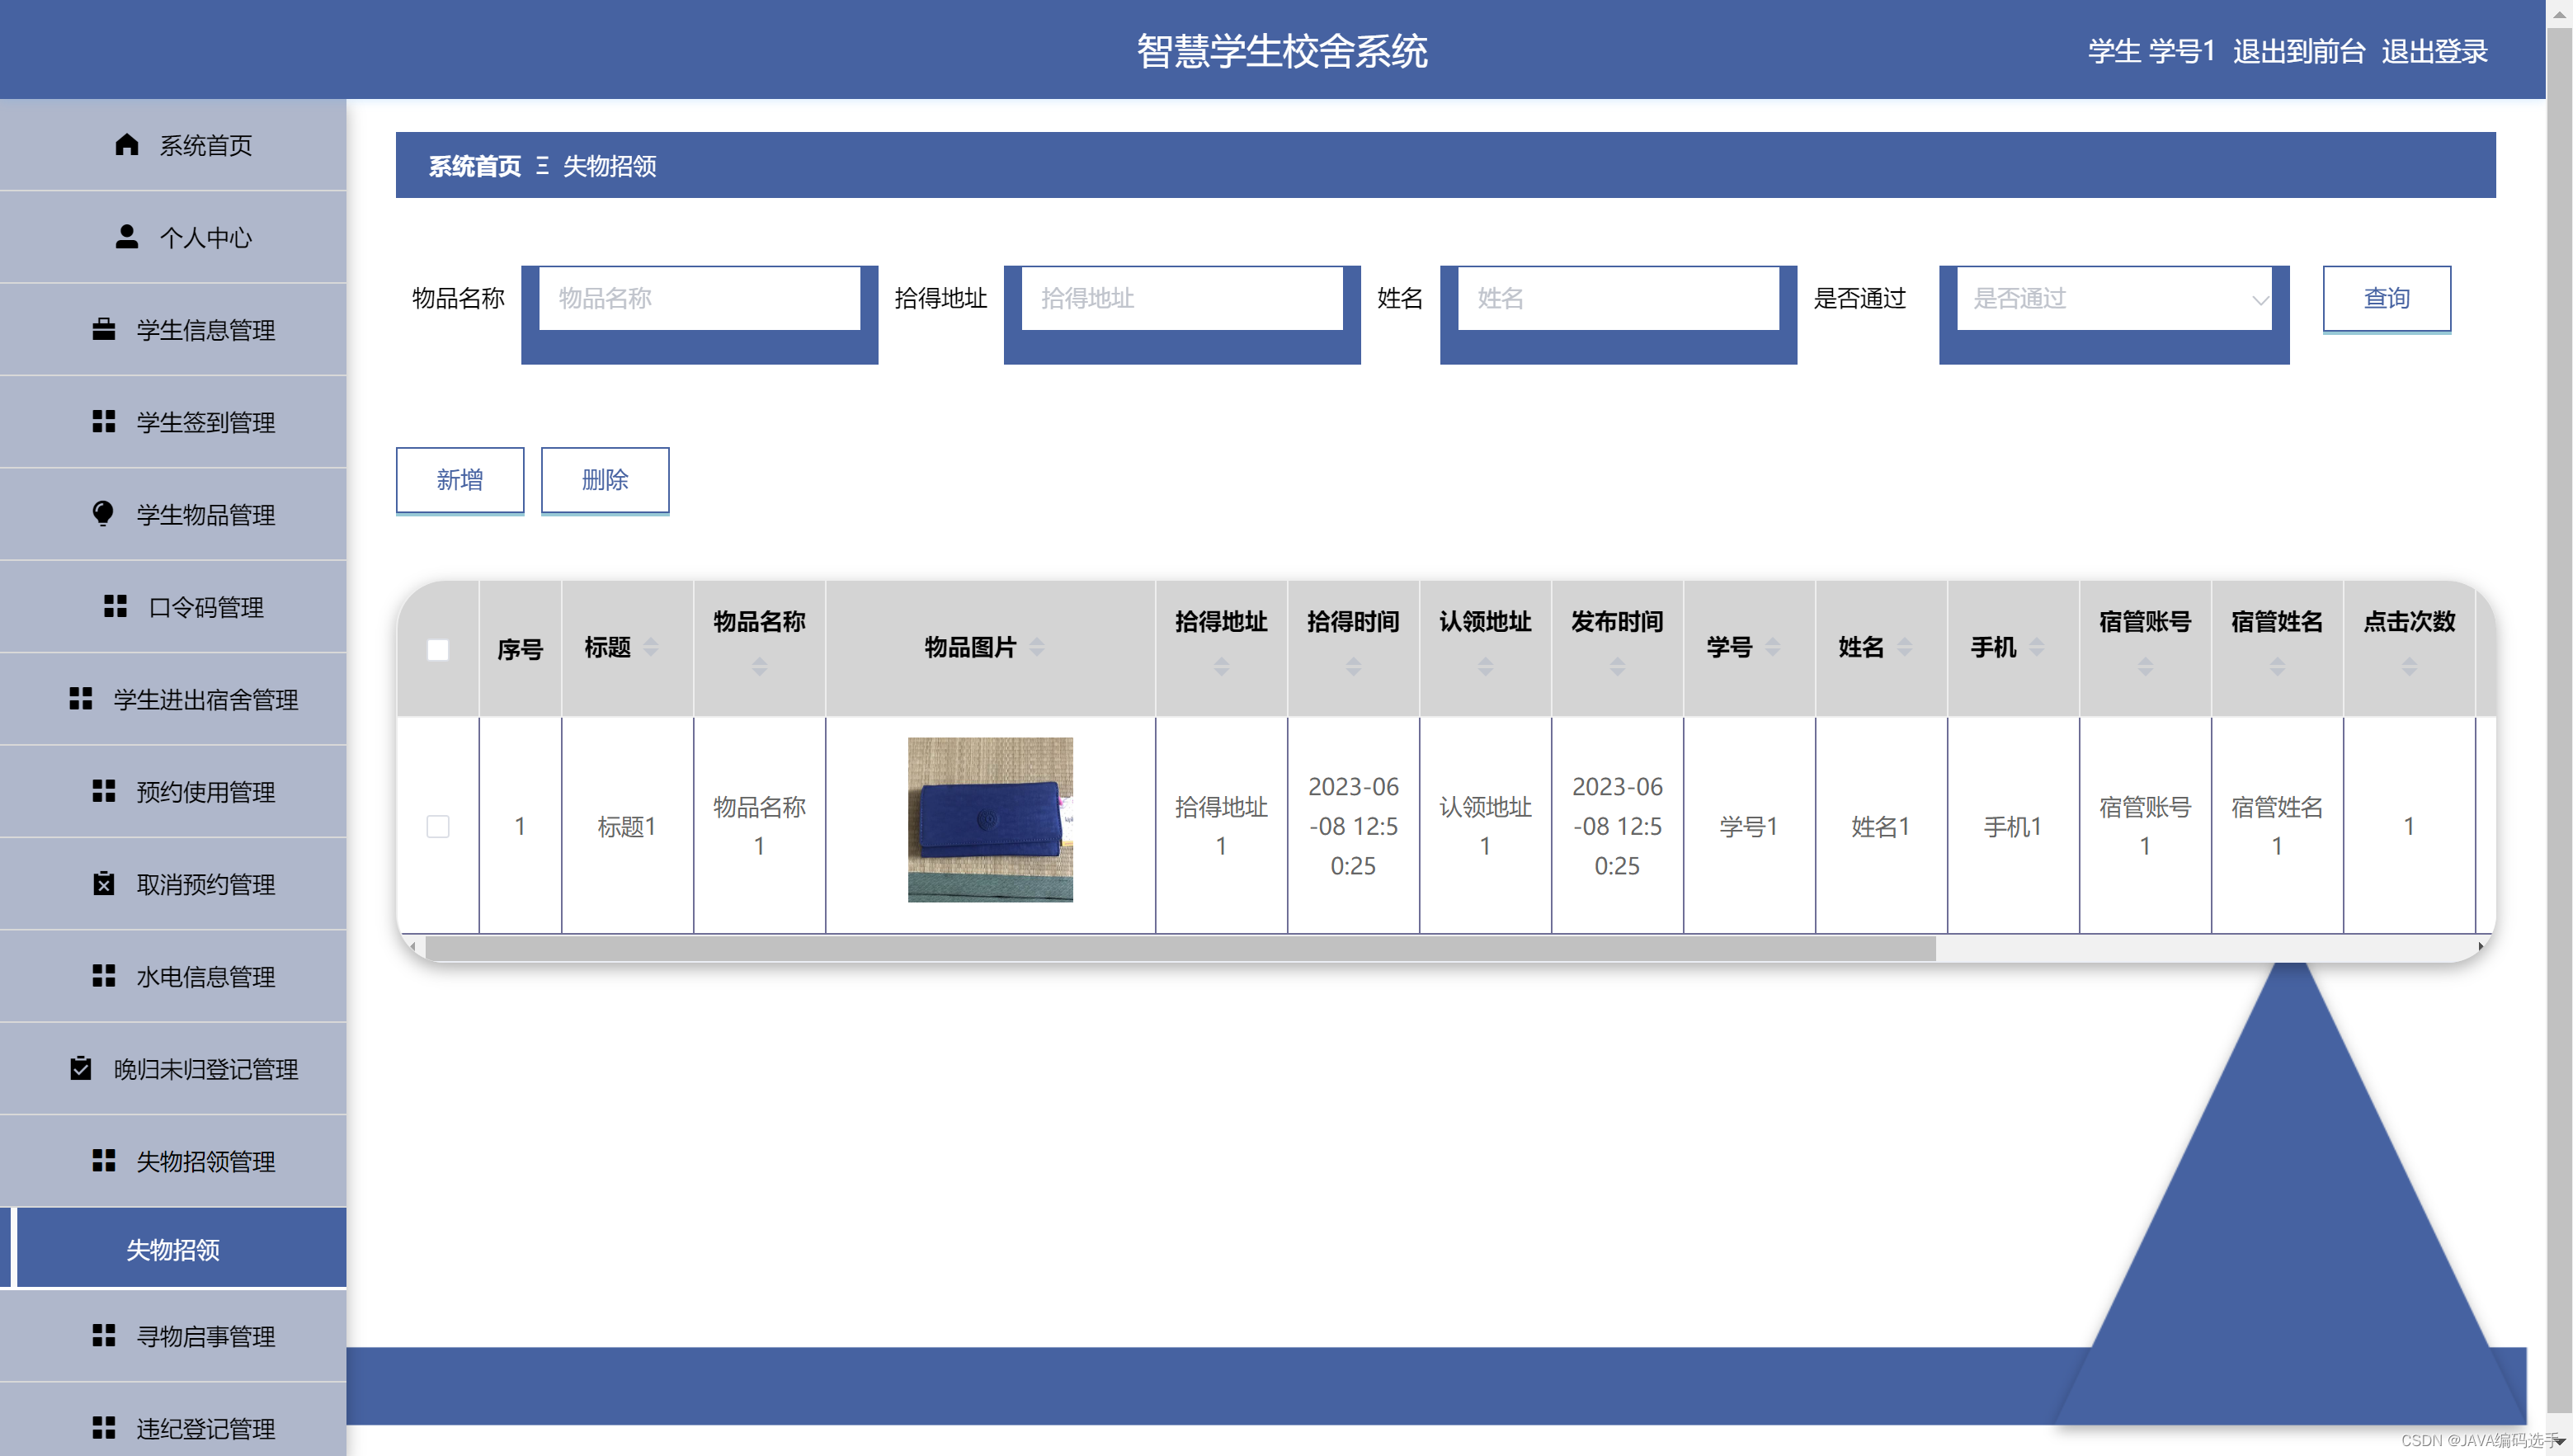Click the lightbulb icon for 学生物品管理
The image size is (2573, 1456).
(x=103, y=514)
